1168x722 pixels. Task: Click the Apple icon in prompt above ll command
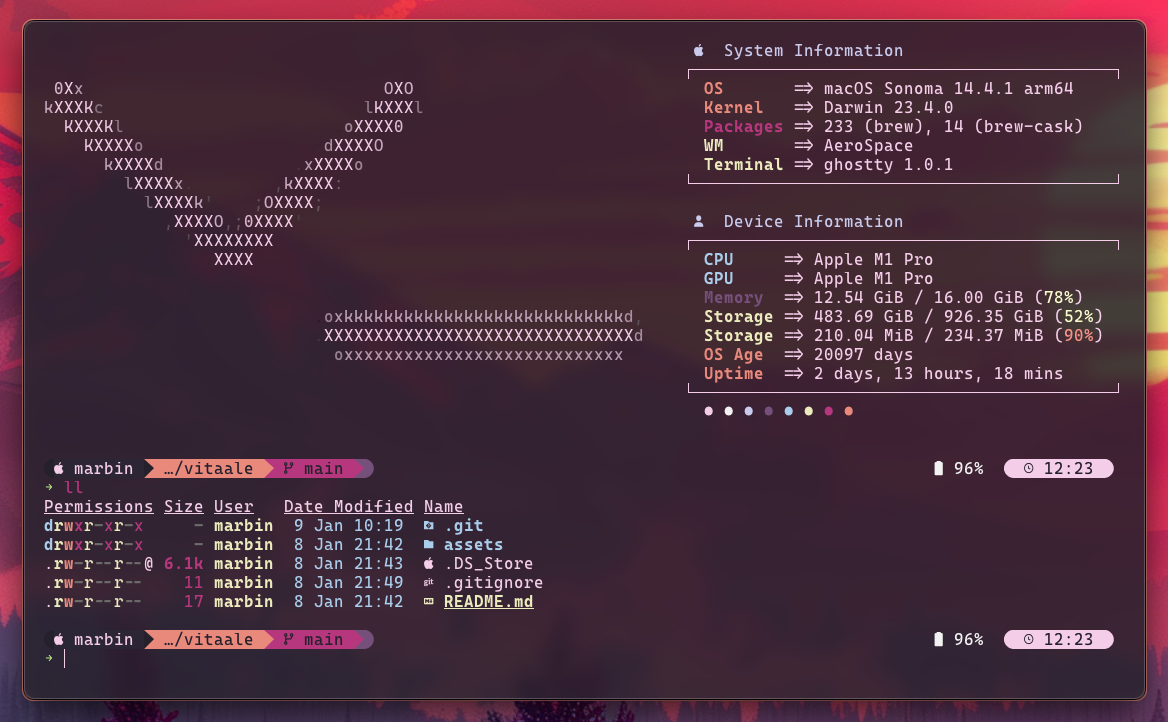click(59, 468)
